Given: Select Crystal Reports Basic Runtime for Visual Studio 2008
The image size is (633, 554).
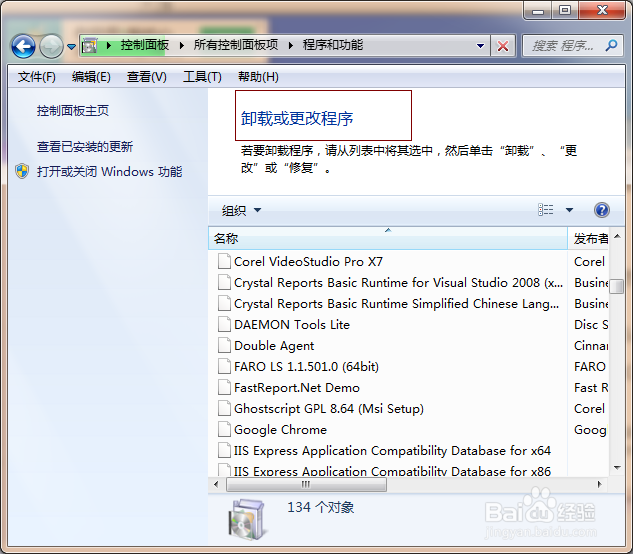Looking at the screenshot, I should tap(398, 283).
